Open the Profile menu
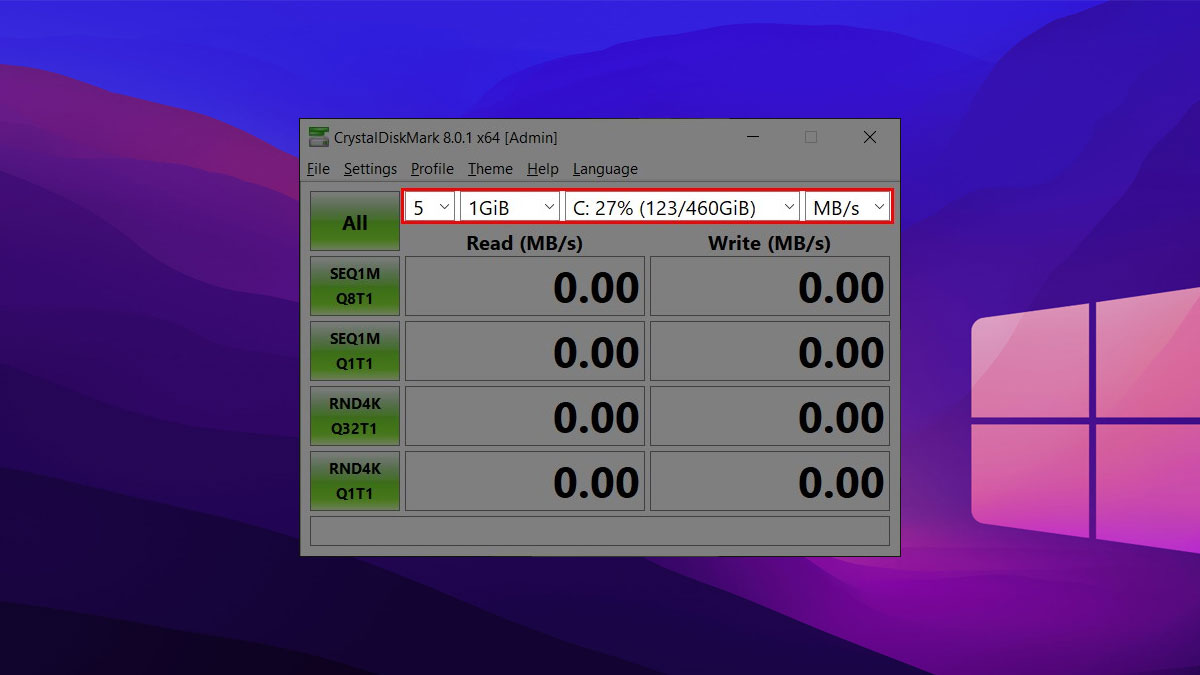 click(432, 169)
